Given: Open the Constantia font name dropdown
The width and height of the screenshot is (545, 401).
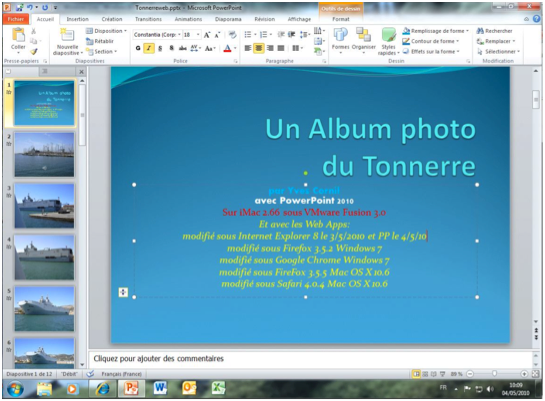Looking at the screenshot, I should [179, 35].
